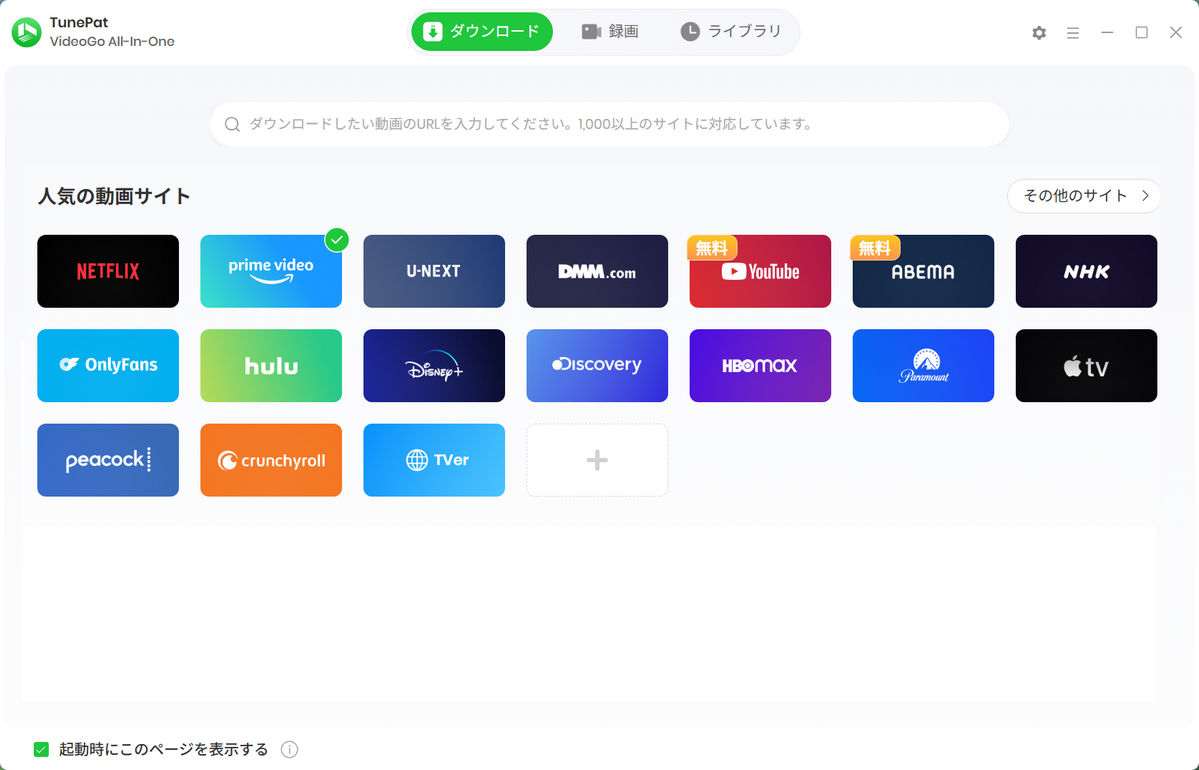Open the Peacock site tile

[108, 460]
